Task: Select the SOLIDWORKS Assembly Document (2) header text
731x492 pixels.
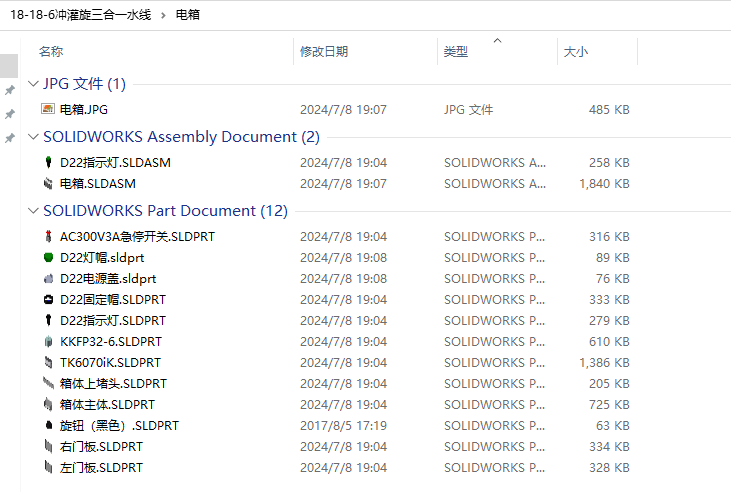Action: coord(181,137)
